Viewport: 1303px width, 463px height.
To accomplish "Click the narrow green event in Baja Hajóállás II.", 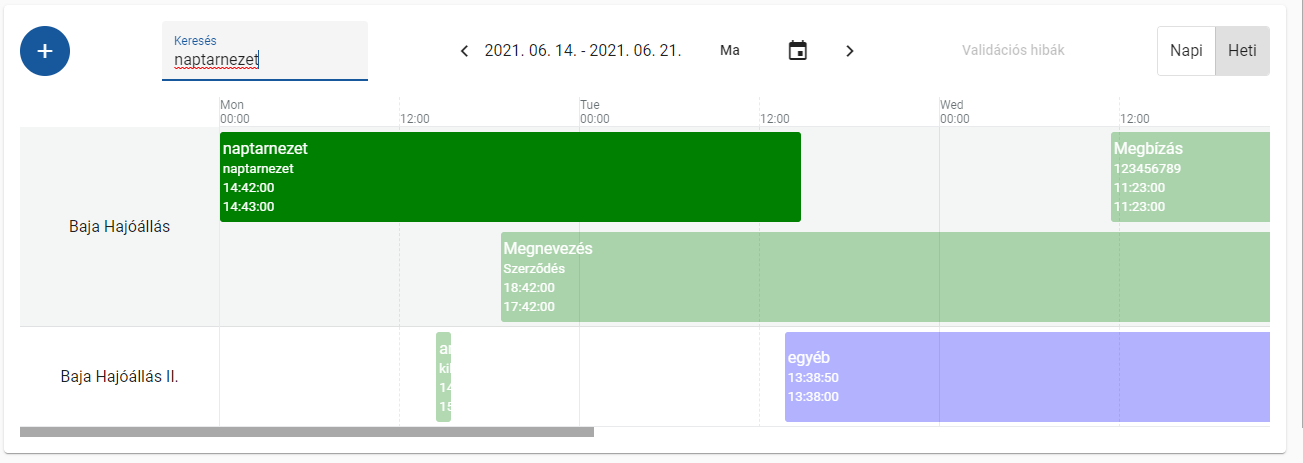I will [444, 377].
